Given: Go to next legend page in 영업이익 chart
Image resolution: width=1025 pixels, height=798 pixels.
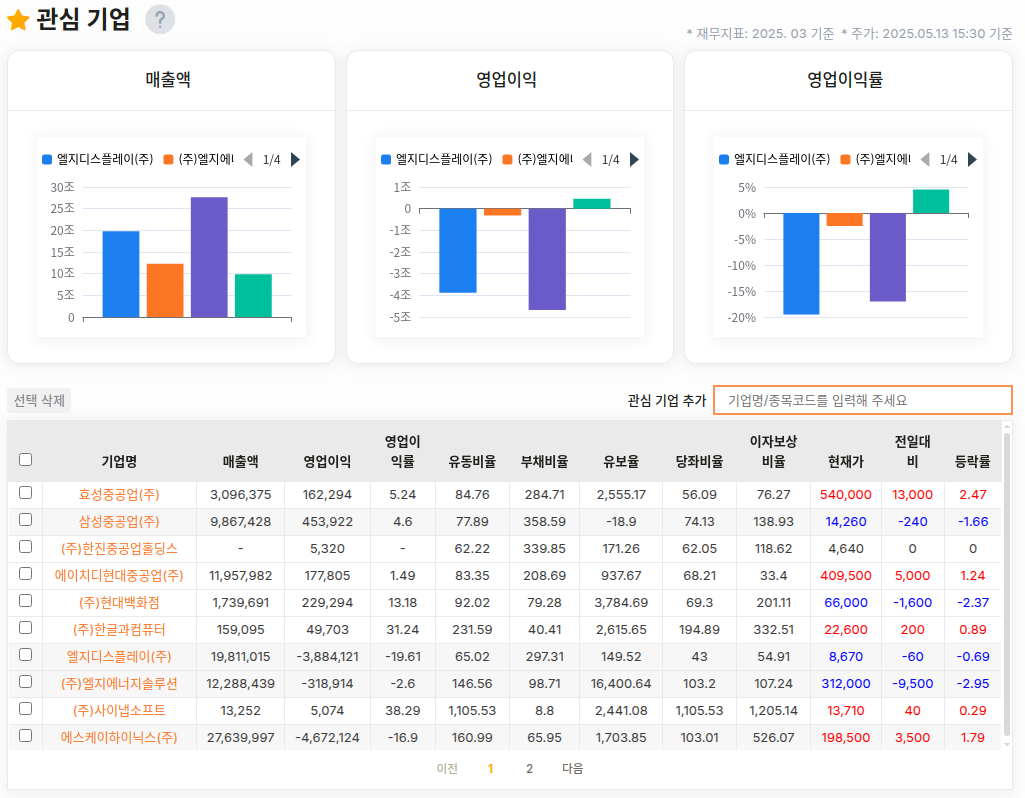Looking at the screenshot, I should coord(633,159).
